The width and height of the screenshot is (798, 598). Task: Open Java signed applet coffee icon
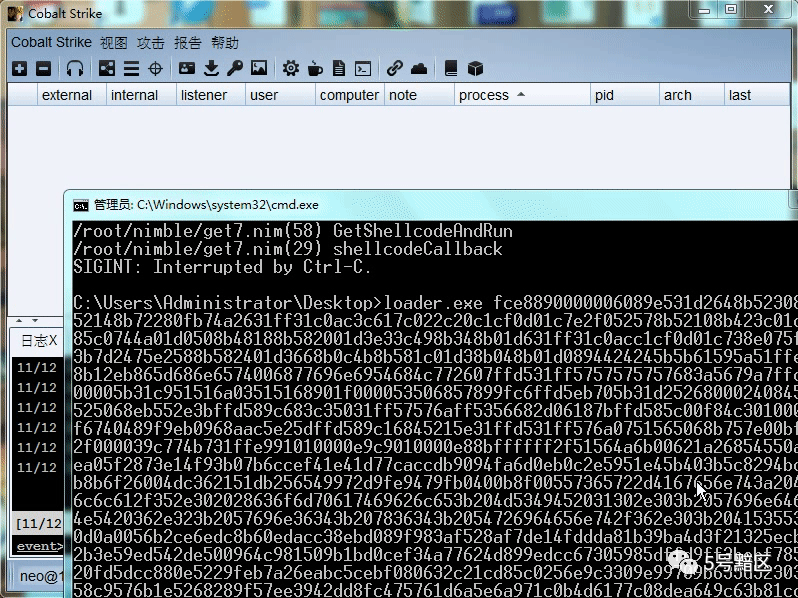(315, 69)
